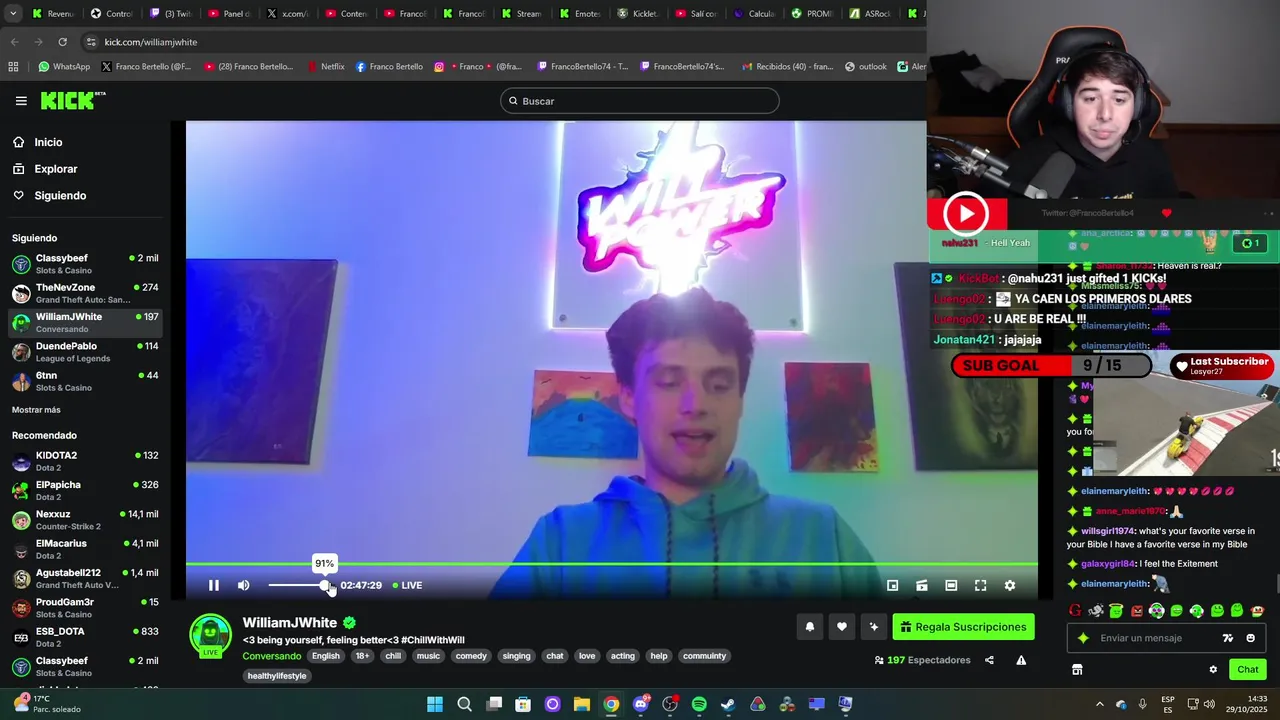The image size is (1280, 720).
Task: Open browser tab search dropdown
Action: [x=12, y=14]
